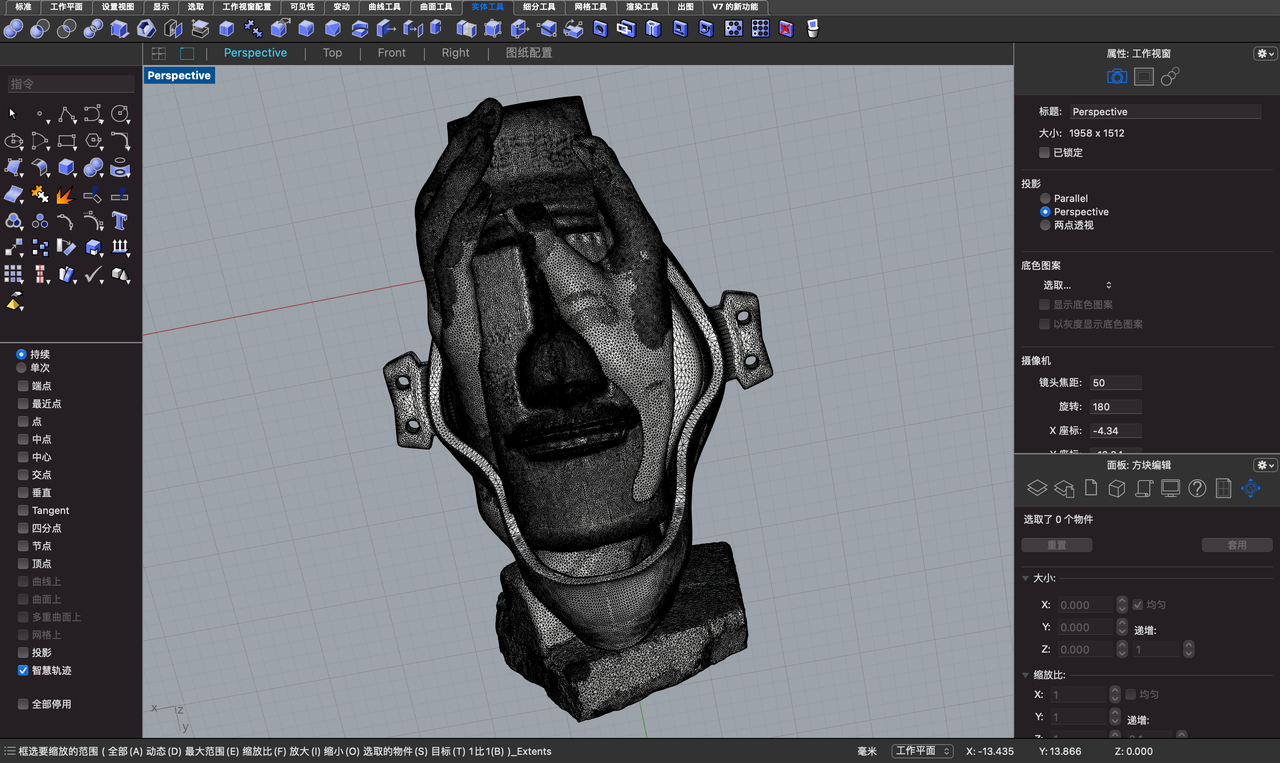Image resolution: width=1280 pixels, height=763 pixels.
Task: Open the V7 的新功能 toolbar tab
Action: click(735, 6)
